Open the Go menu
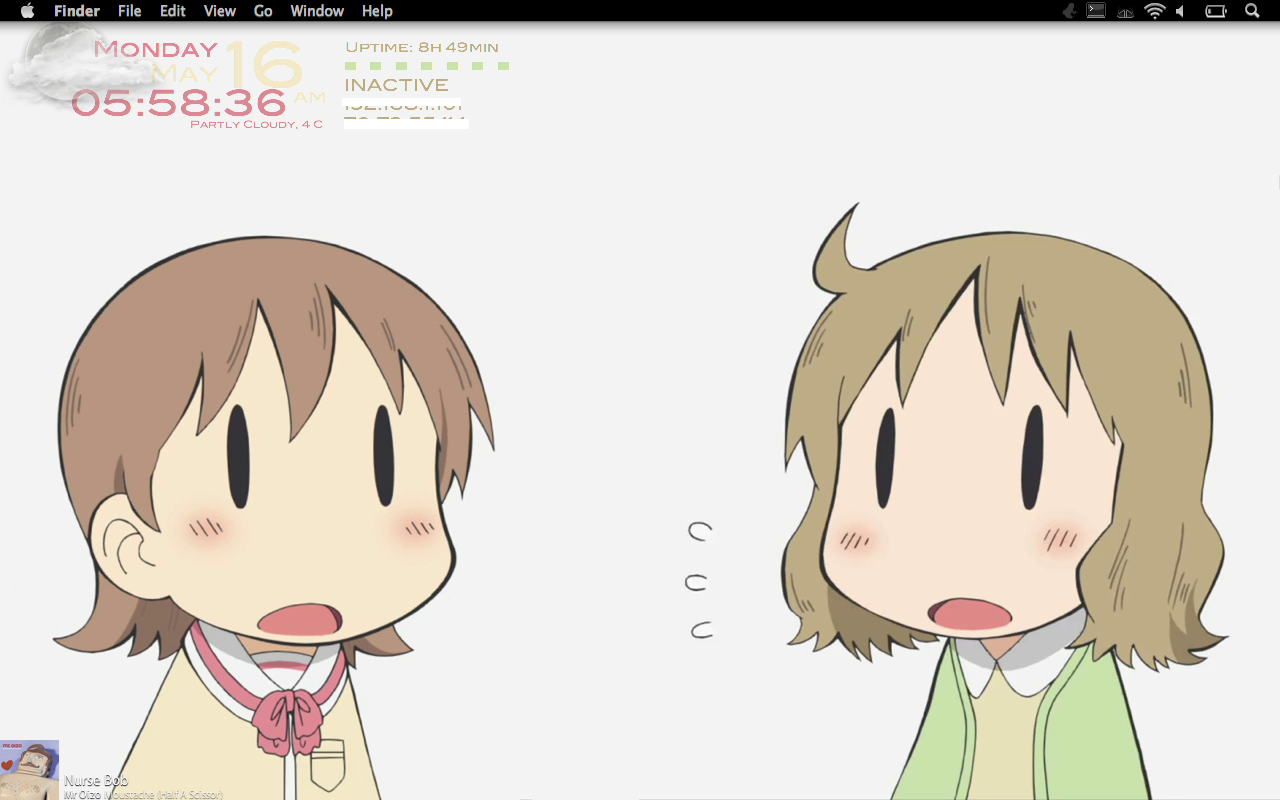Screen dimensions: 1280x800 click(263, 11)
